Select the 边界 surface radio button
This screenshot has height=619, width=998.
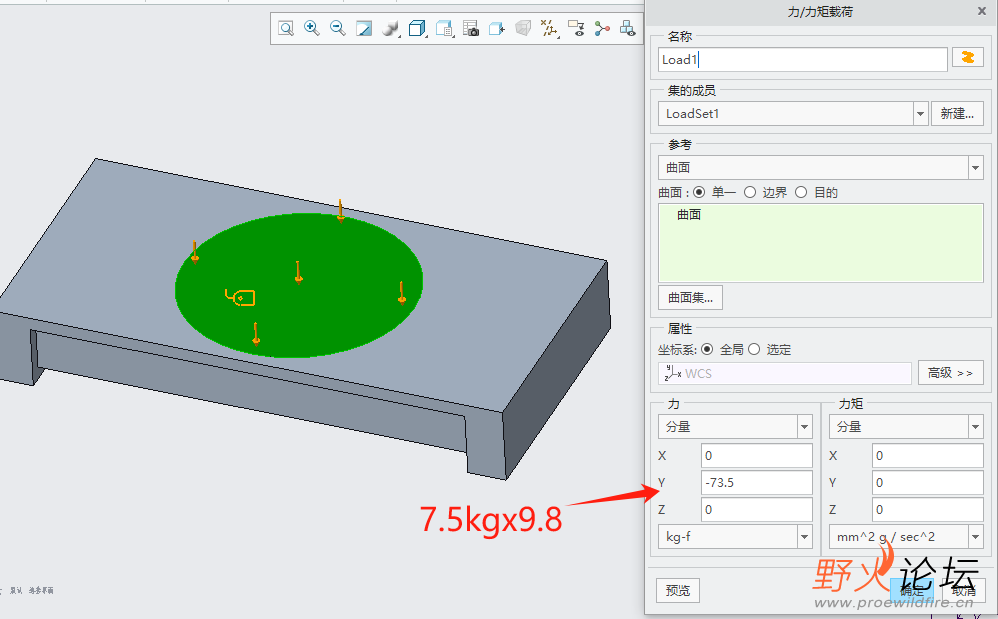(x=750, y=192)
